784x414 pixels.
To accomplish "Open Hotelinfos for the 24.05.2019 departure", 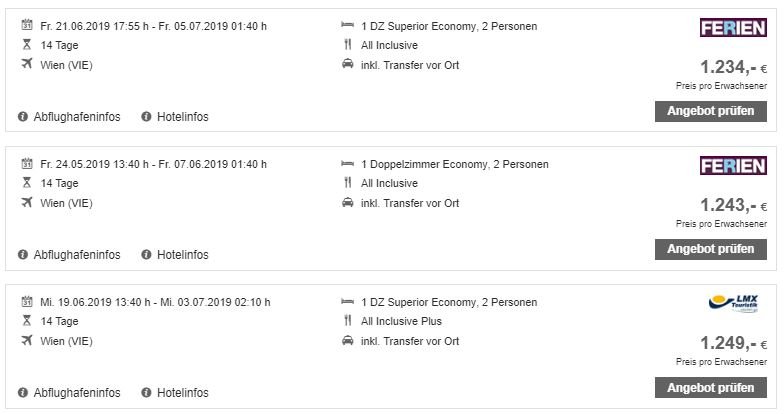I will tap(182, 255).
